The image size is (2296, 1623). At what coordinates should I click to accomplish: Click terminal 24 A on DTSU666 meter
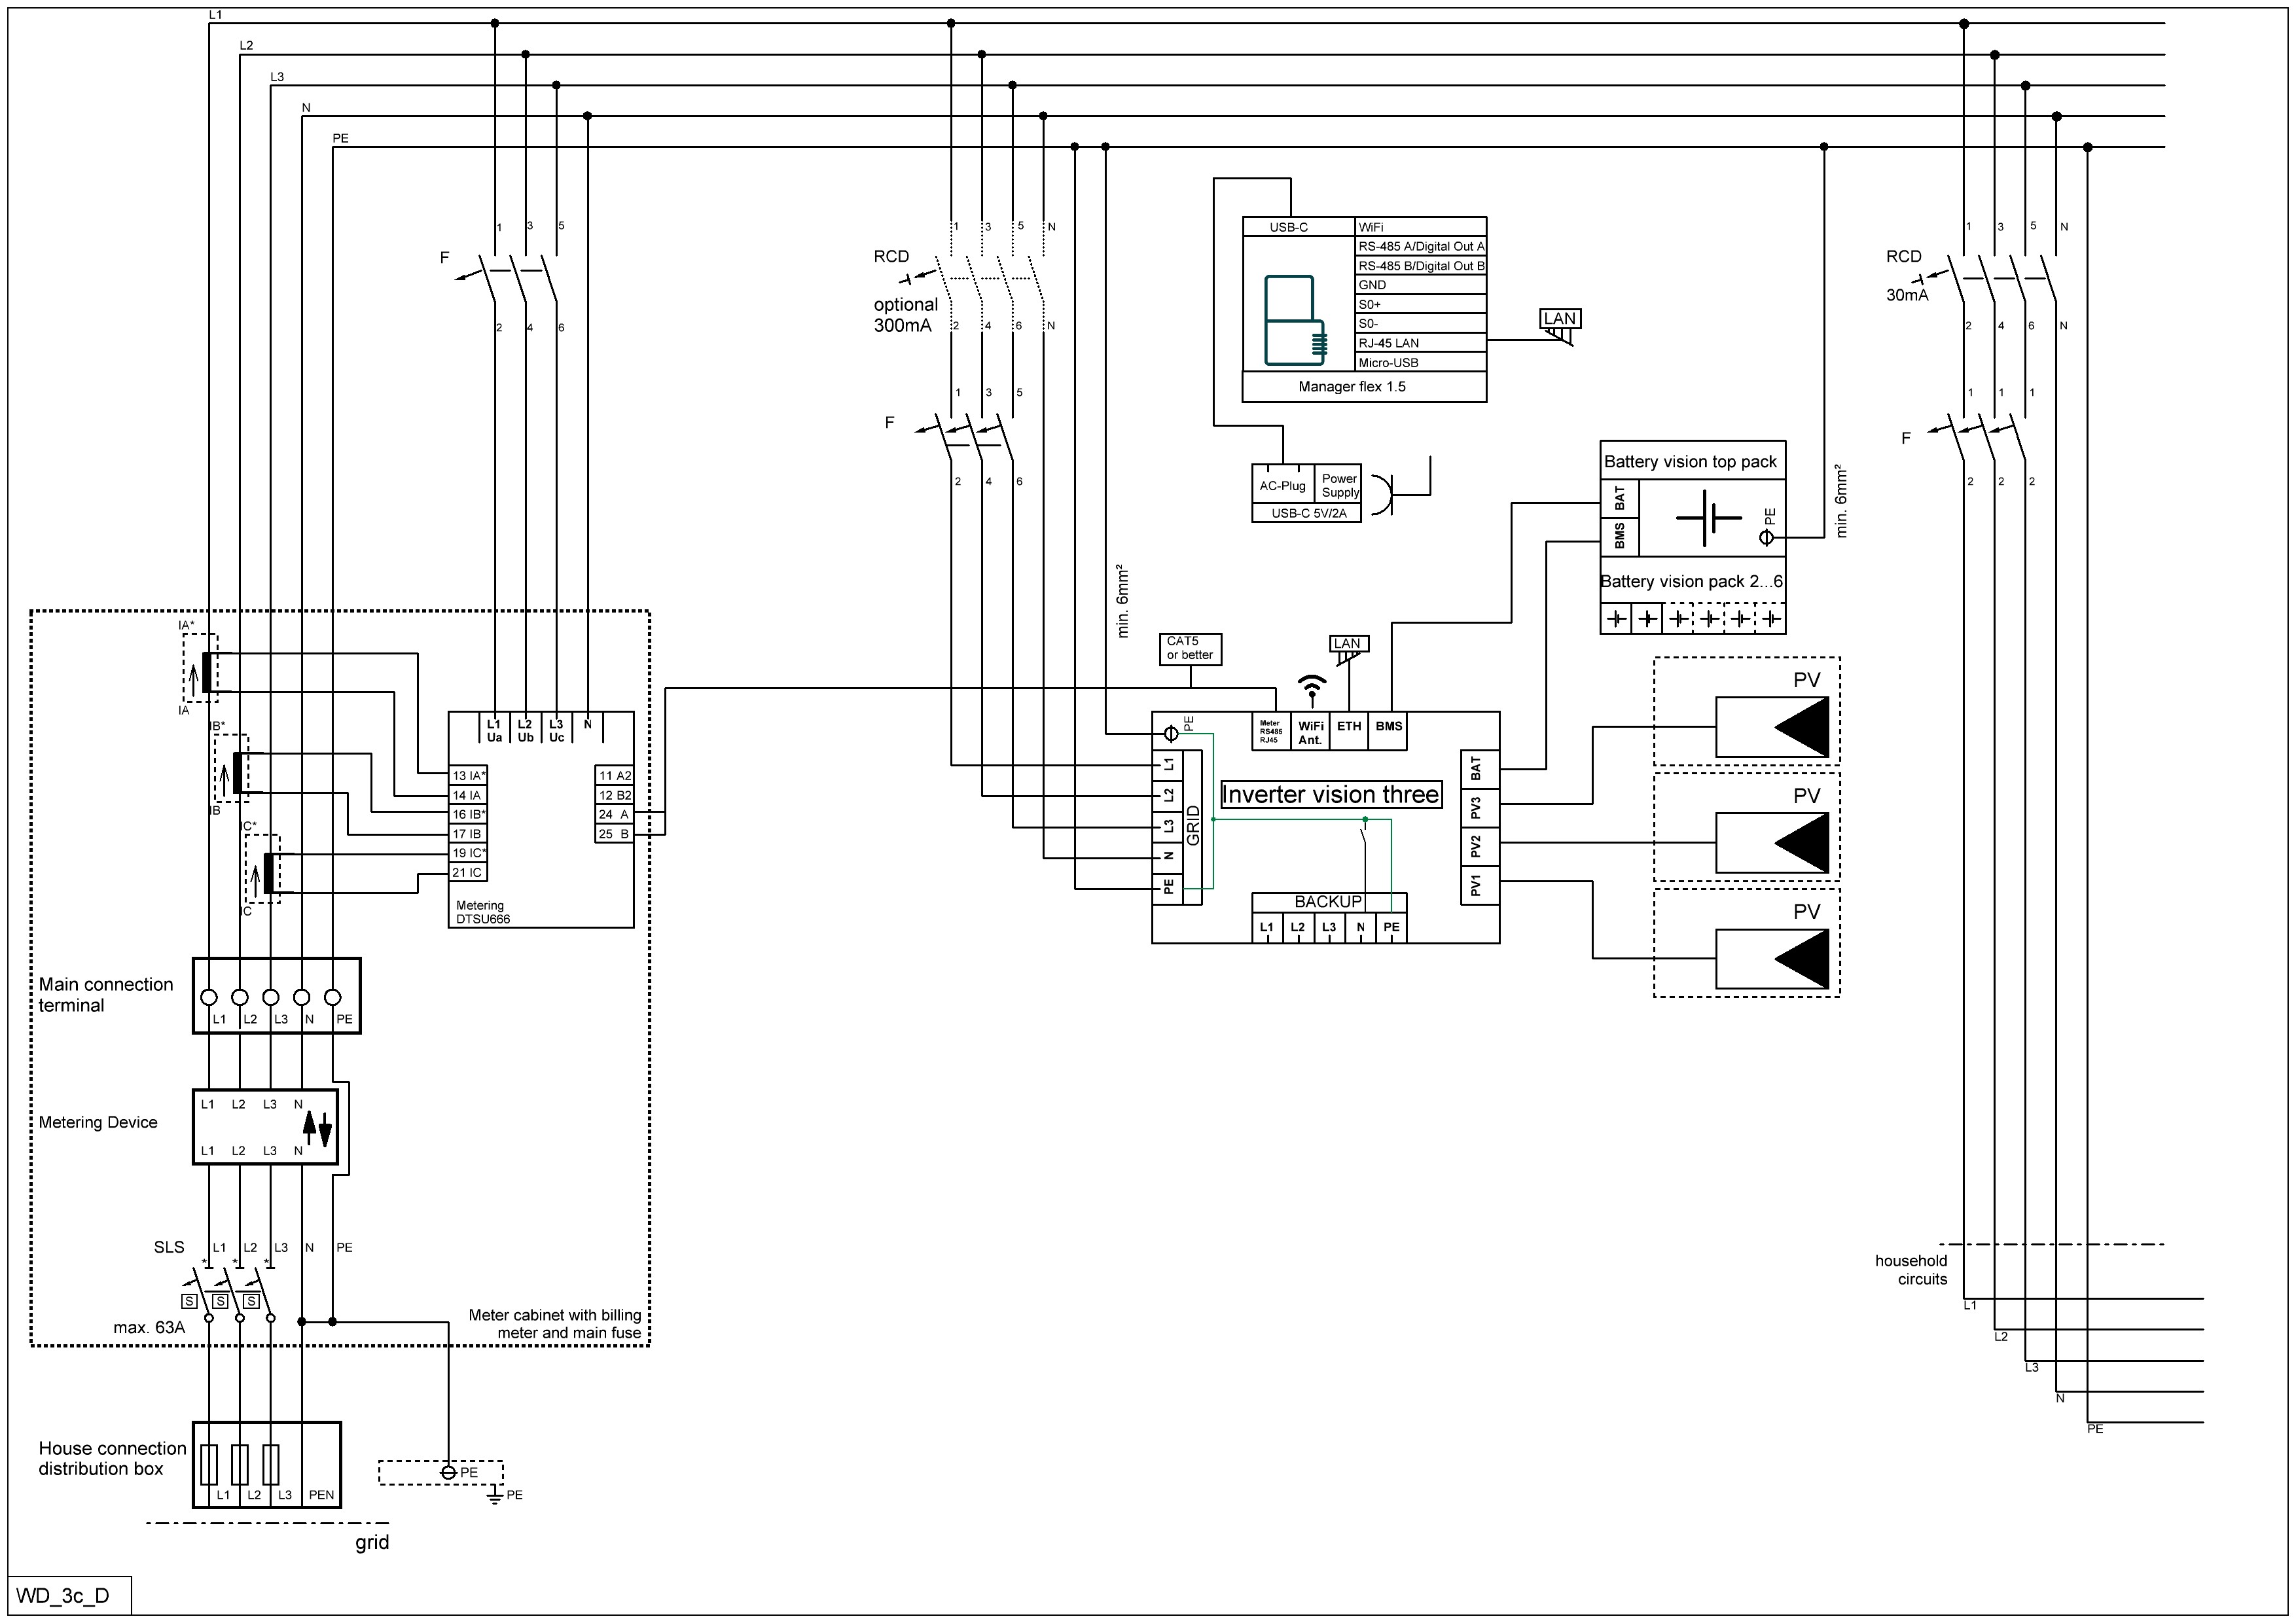click(614, 814)
